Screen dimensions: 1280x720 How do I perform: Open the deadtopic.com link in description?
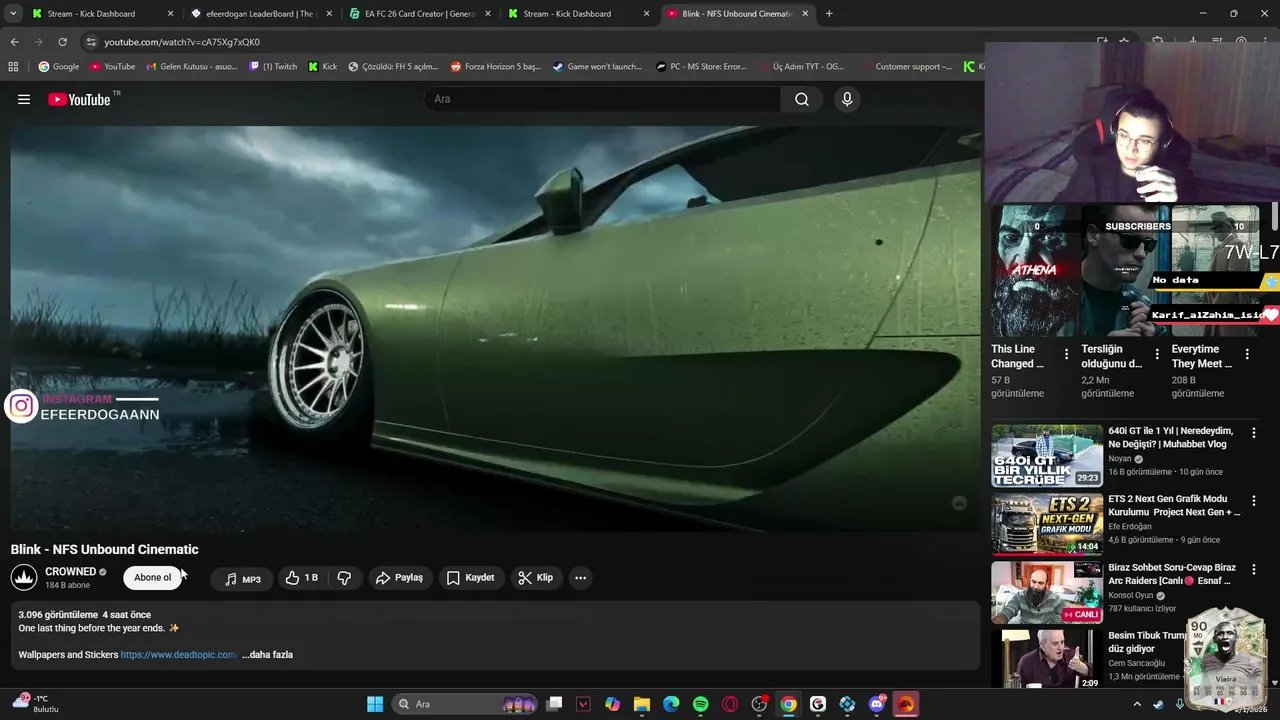(180, 655)
